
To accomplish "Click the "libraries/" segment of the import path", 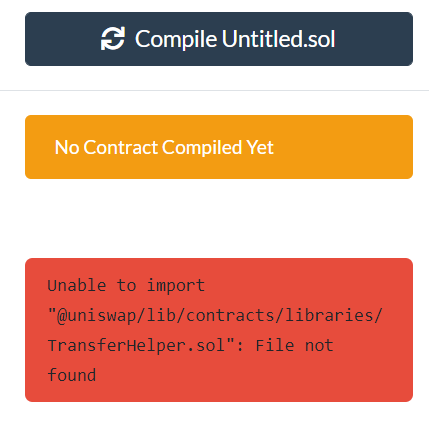I will coord(333,315).
